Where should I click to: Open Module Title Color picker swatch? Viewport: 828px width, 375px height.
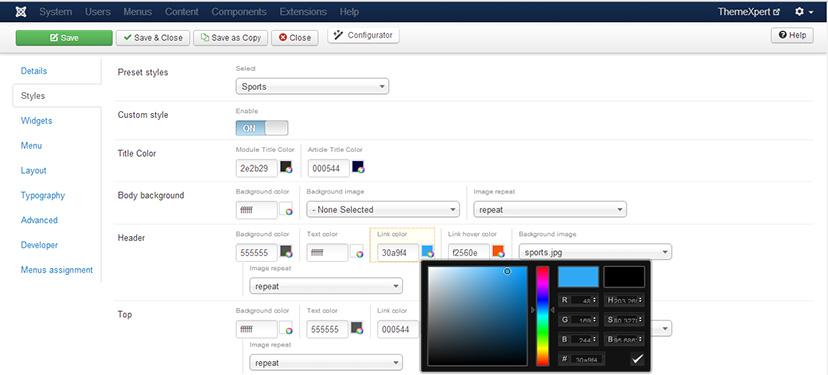(x=286, y=167)
